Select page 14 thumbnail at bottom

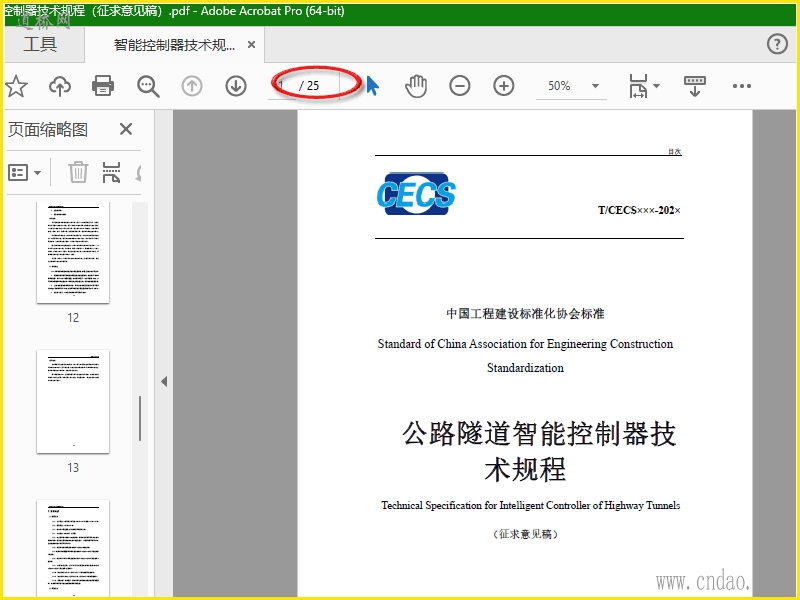[x=73, y=547]
